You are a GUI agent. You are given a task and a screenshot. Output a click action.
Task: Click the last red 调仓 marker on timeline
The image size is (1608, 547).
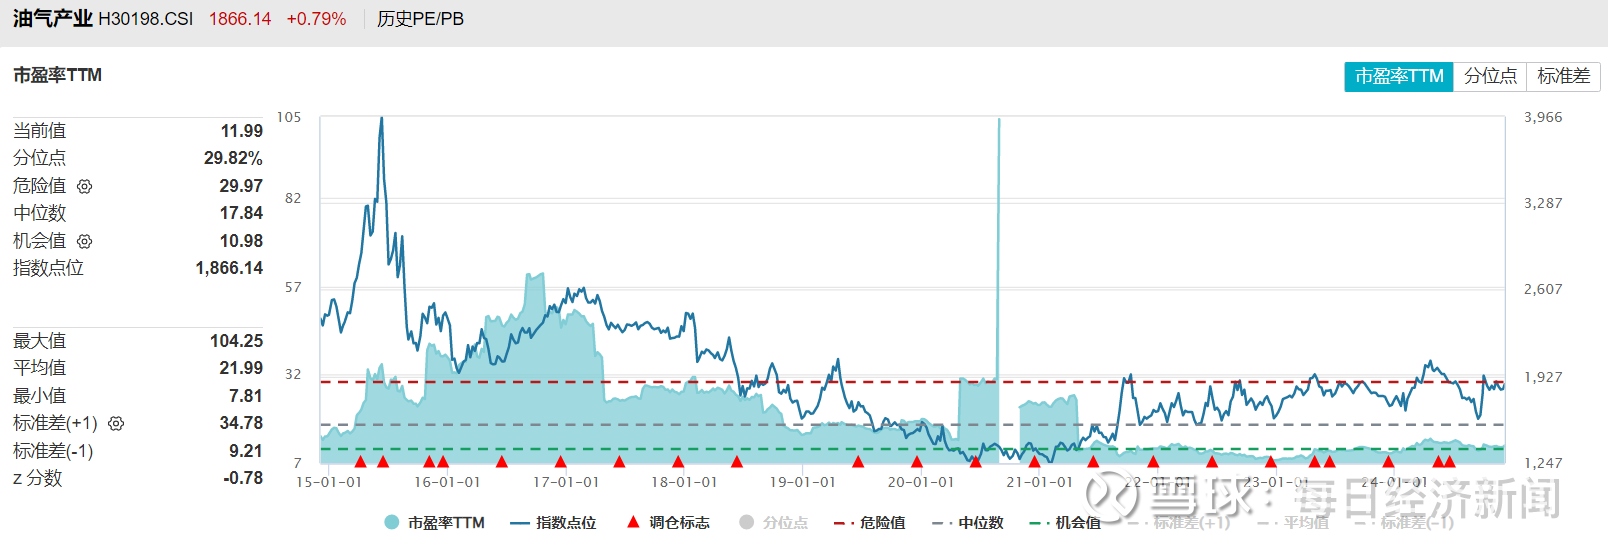(x=1450, y=461)
